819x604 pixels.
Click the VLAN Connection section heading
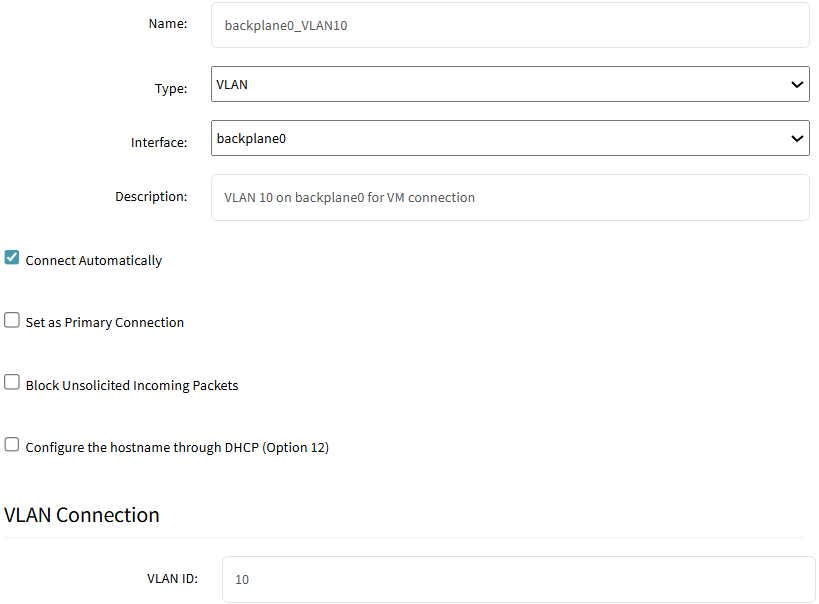pyautogui.click(x=81, y=515)
